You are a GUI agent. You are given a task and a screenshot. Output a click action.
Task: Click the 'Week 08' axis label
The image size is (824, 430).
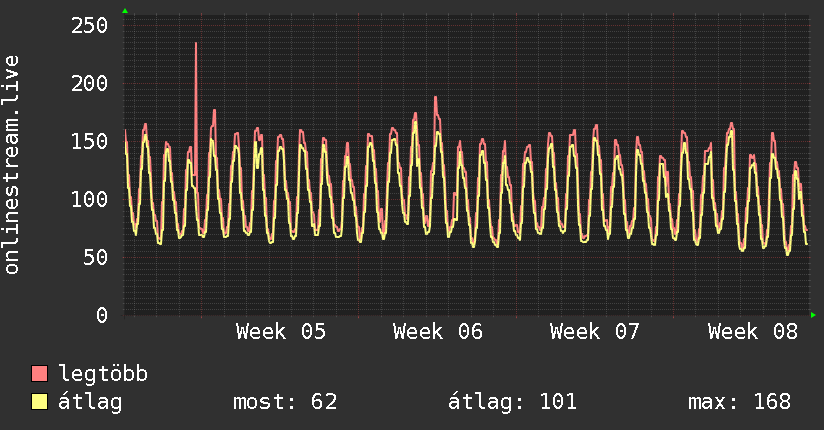coord(753,332)
